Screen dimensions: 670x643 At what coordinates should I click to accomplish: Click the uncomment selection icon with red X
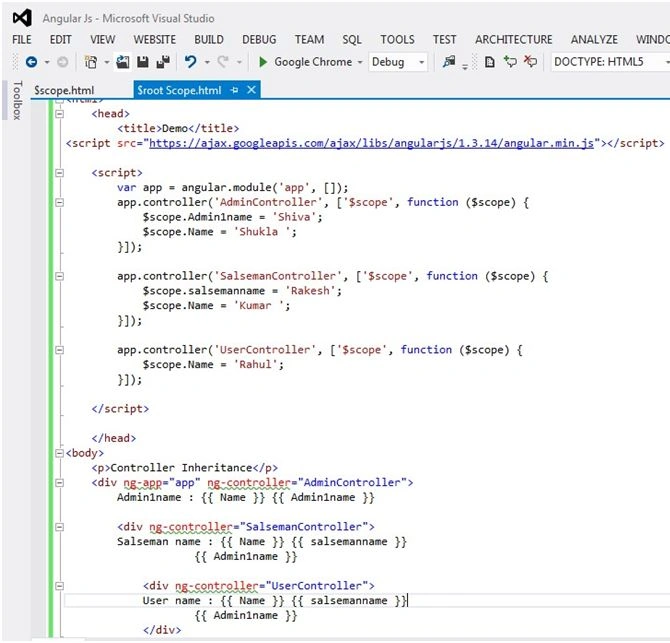click(530, 62)
